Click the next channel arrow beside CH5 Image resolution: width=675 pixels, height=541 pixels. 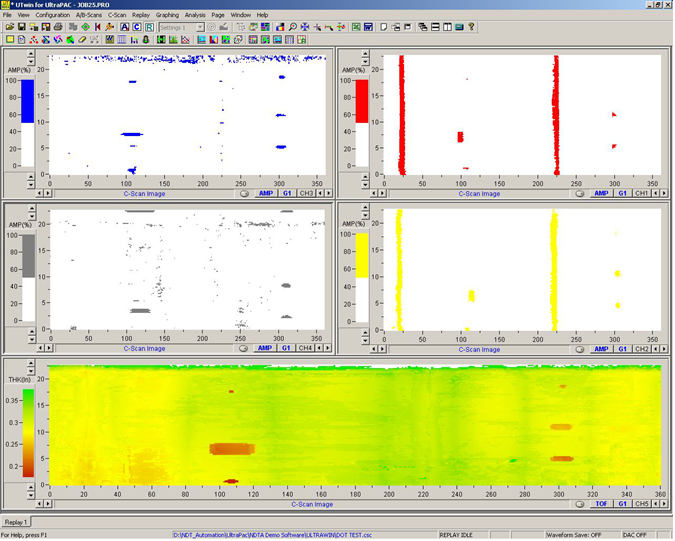coord(664,504)
